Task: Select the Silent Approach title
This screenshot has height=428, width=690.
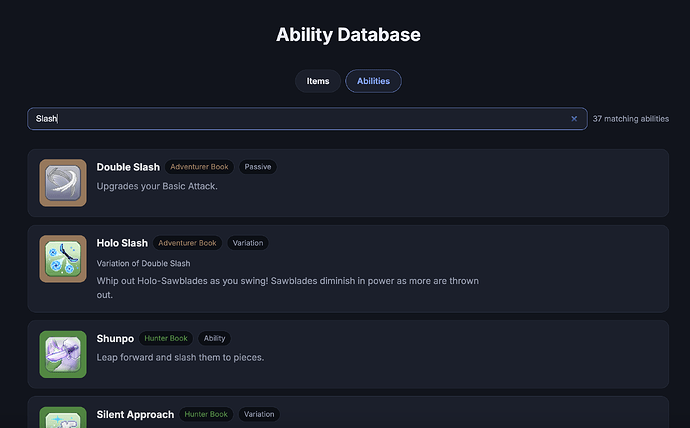Action: (135, 415)
